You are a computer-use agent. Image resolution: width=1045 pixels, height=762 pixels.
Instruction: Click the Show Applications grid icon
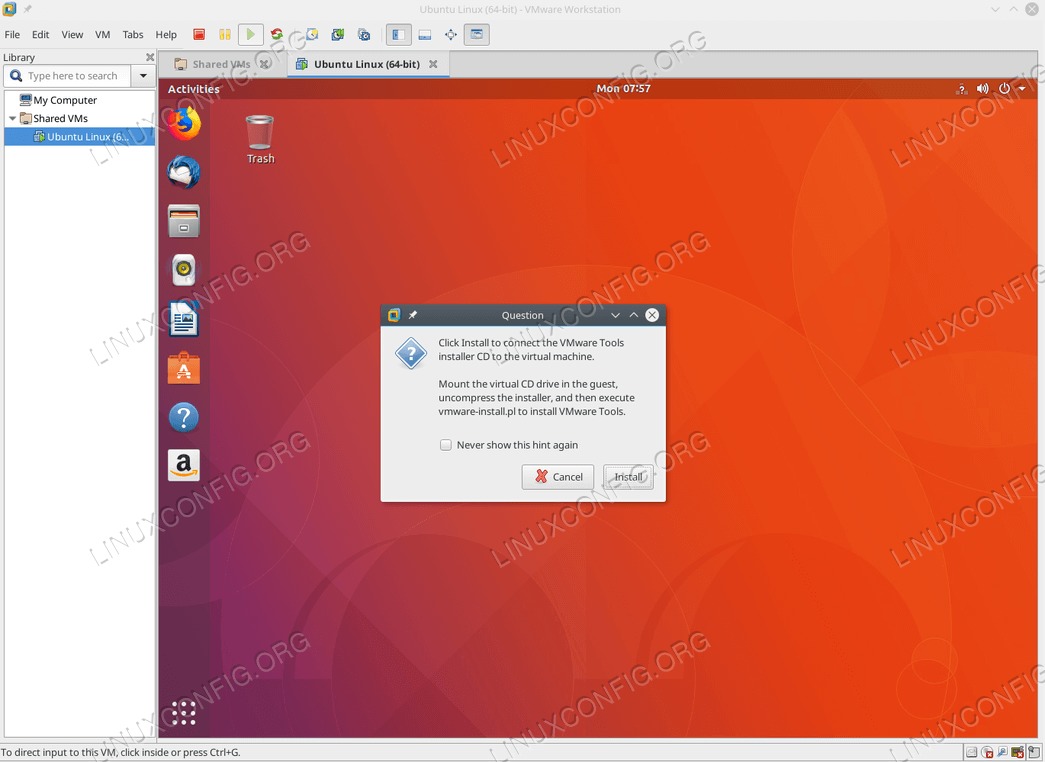[184, 713]
